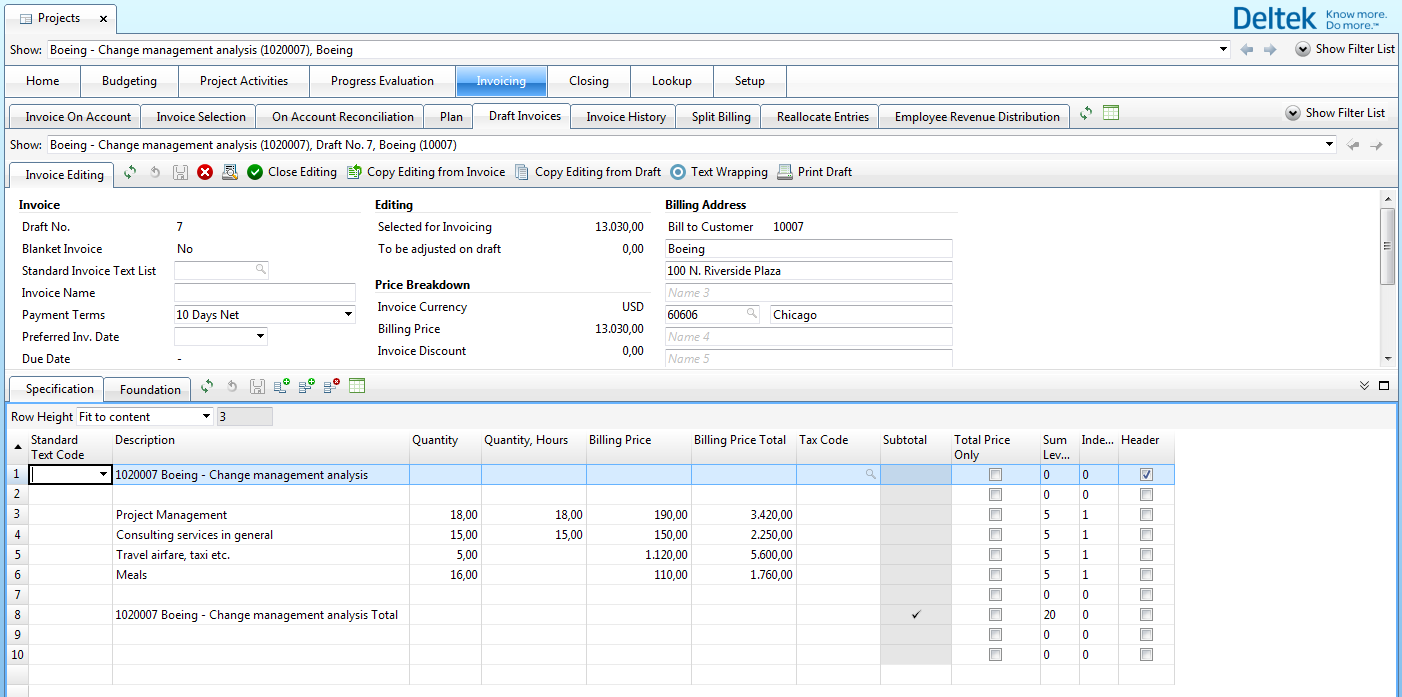
Task: Click refresh icon next to Invoice Editing tab
Action: [130, 172]
